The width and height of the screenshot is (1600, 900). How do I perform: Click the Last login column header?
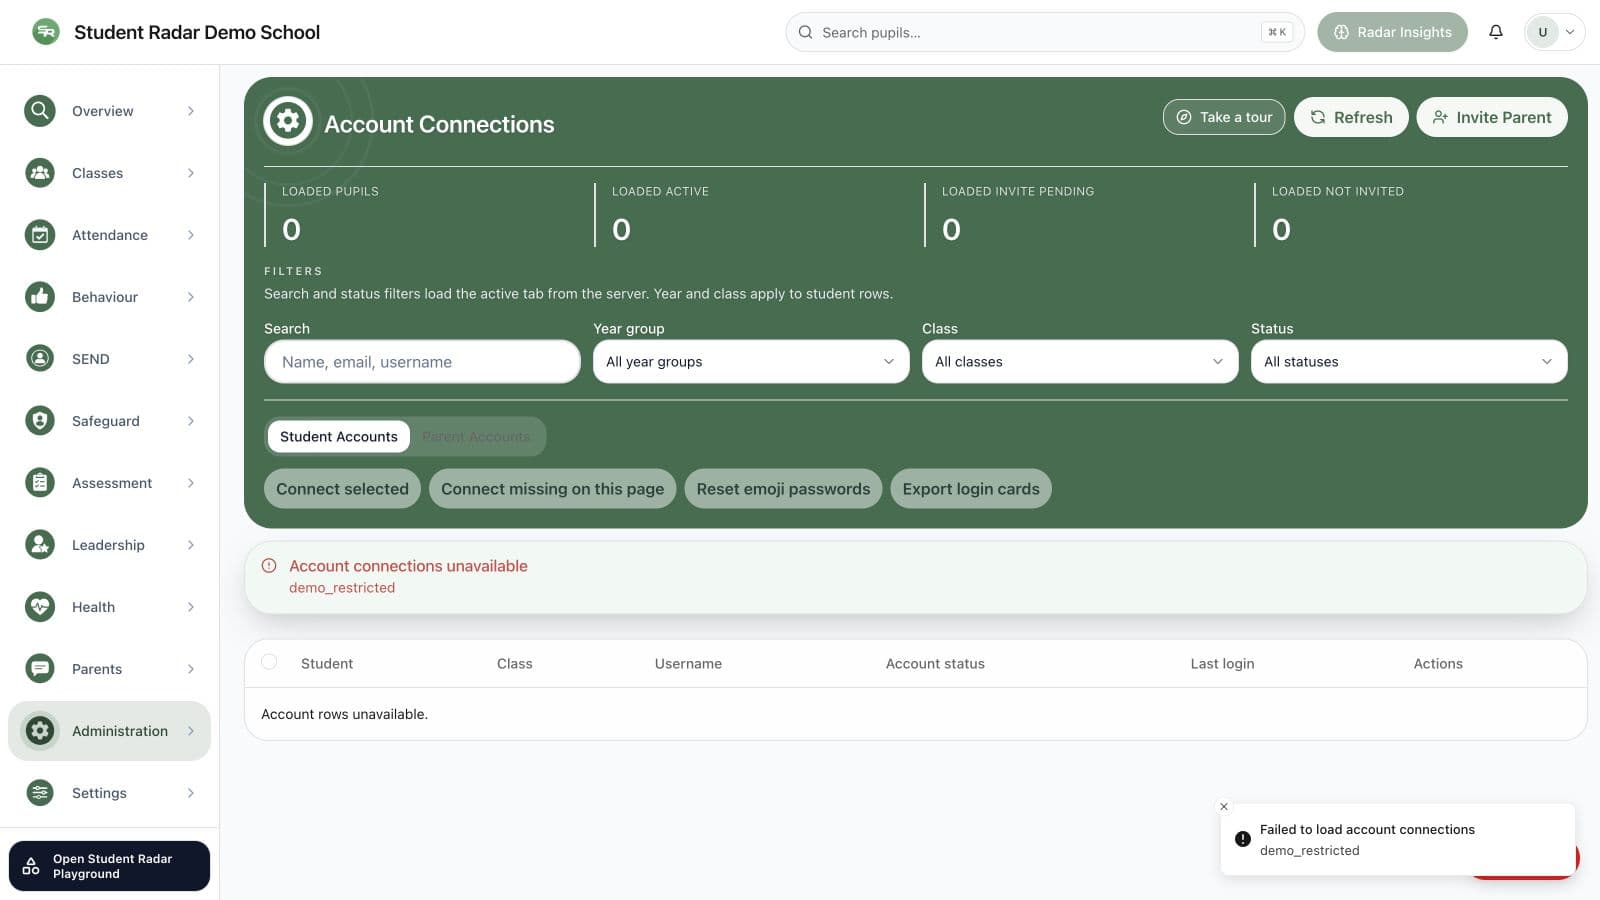[1222, 664]
